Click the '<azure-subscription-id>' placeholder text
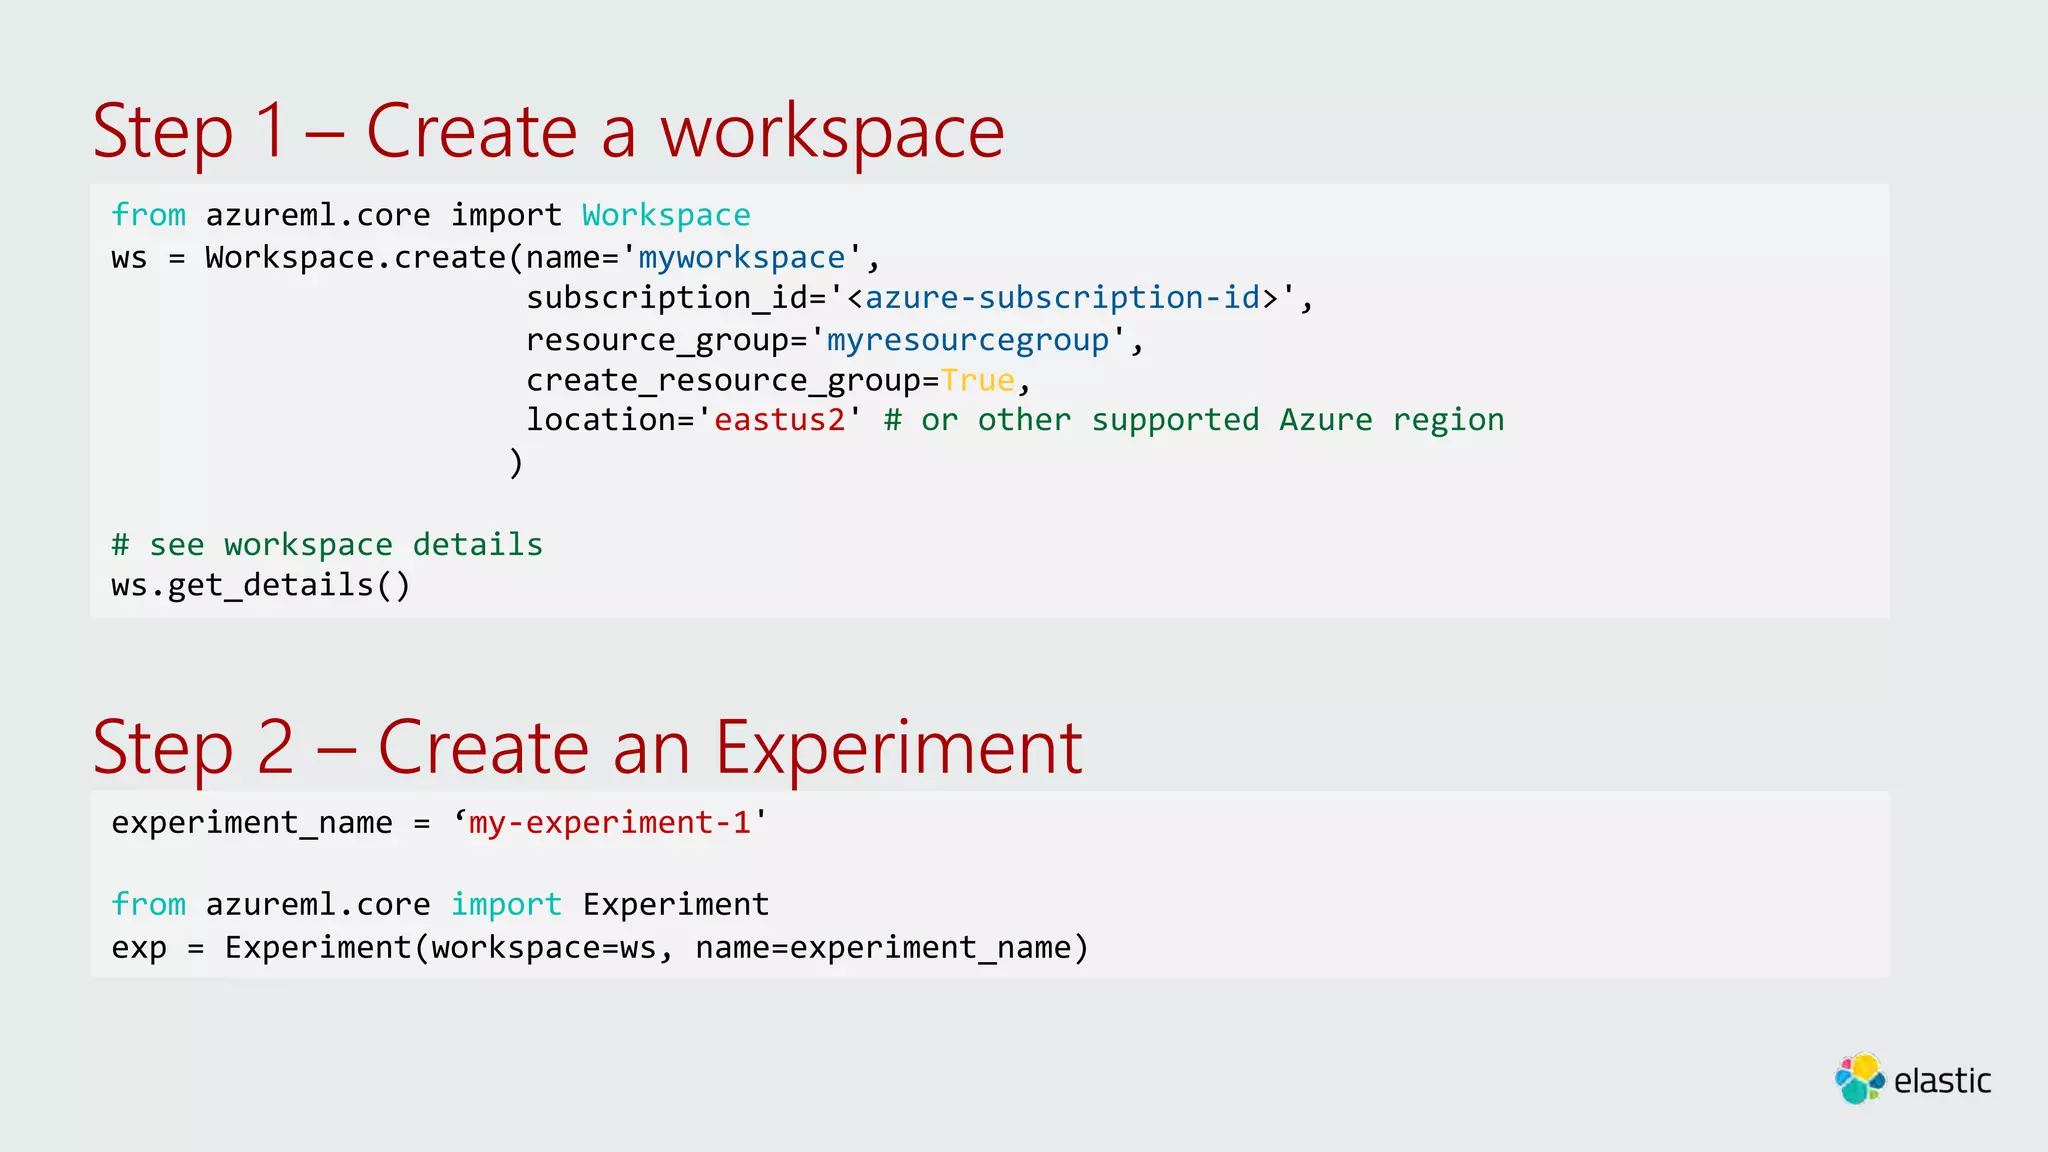Screen dimensions: 2048x1152 [x=1063, y=298]
